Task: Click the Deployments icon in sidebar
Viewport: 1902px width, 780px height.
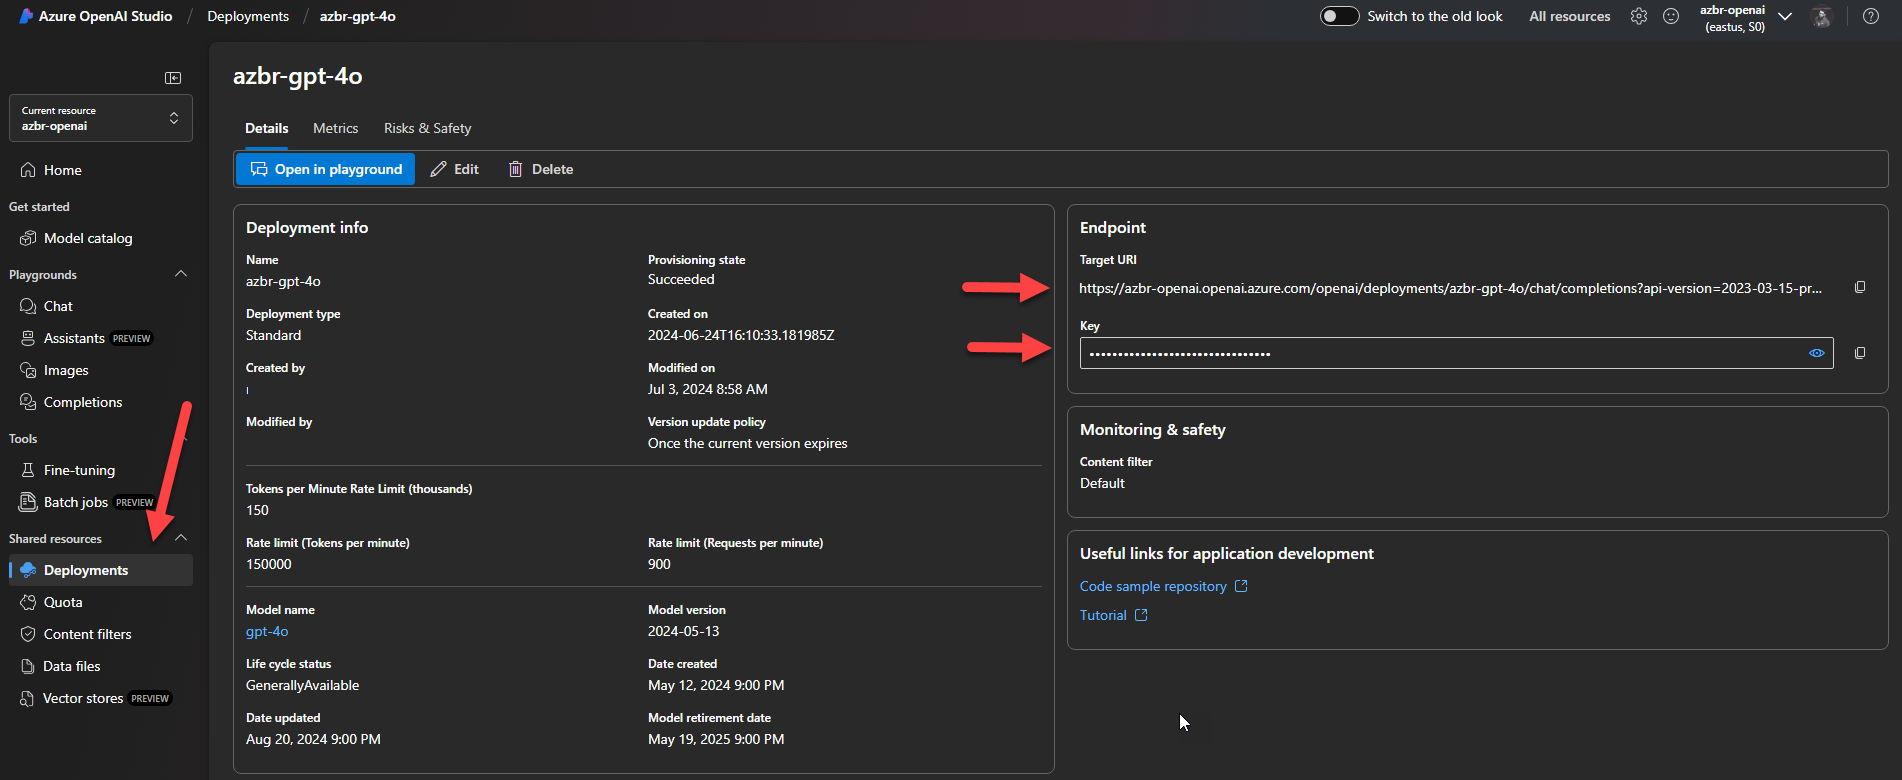Action: (28, 570)
